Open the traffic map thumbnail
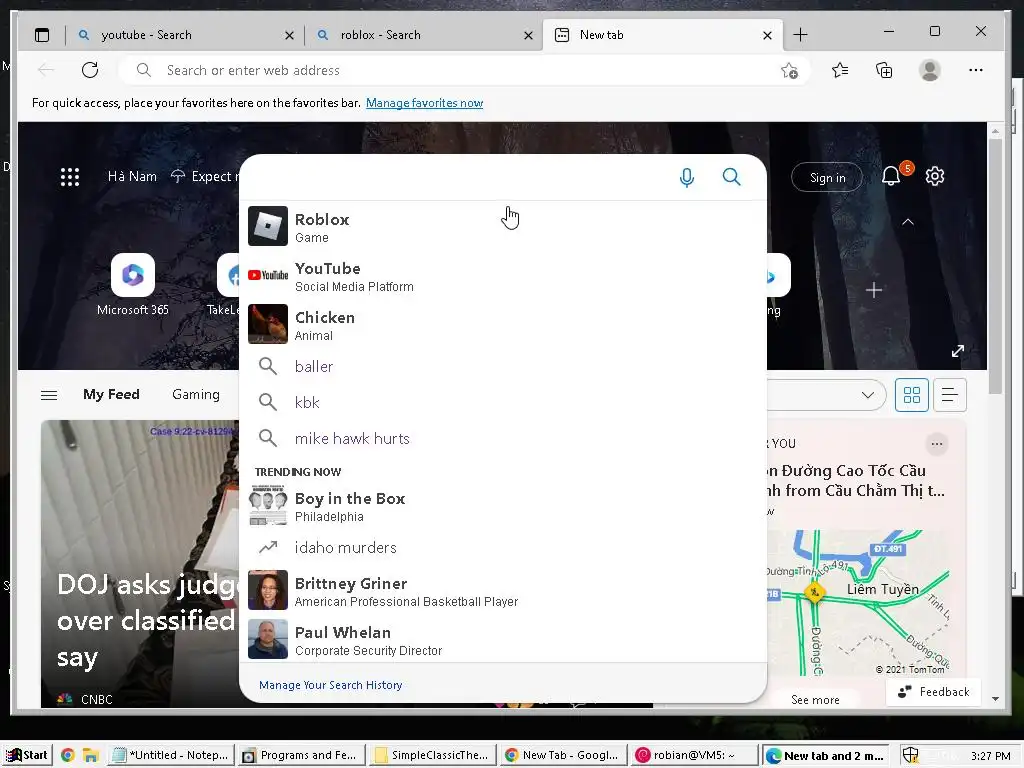Viewport: 1024px width, 768px height. (x=857, y=602)
